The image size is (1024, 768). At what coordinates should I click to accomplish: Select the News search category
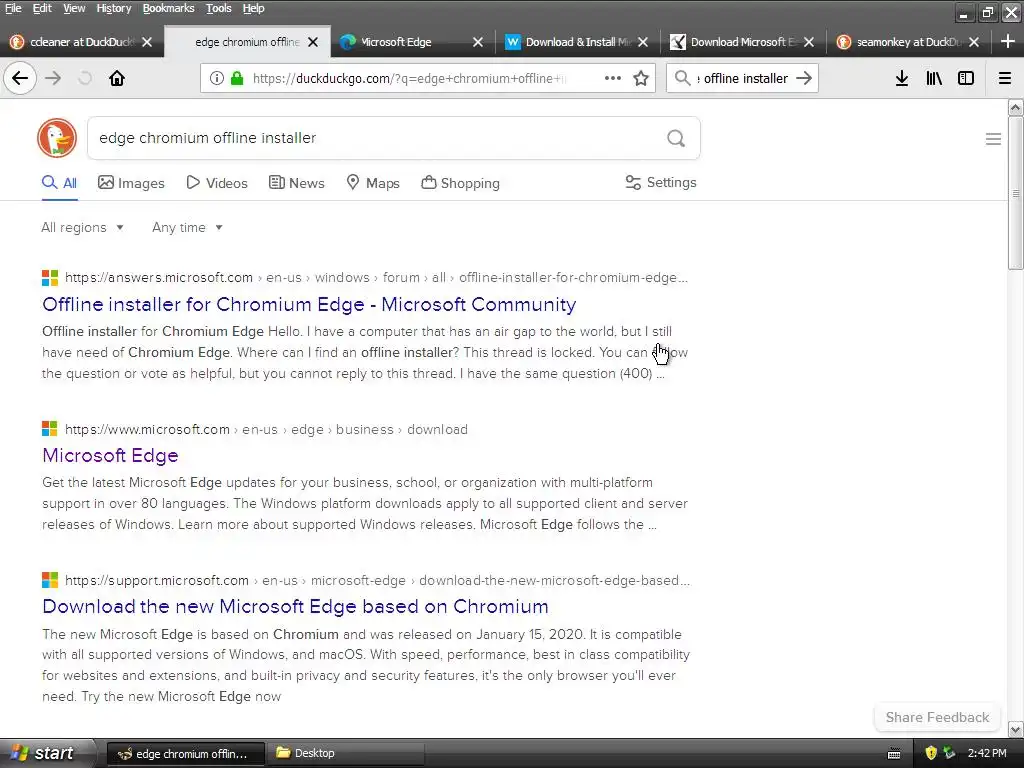coord(296,183)
